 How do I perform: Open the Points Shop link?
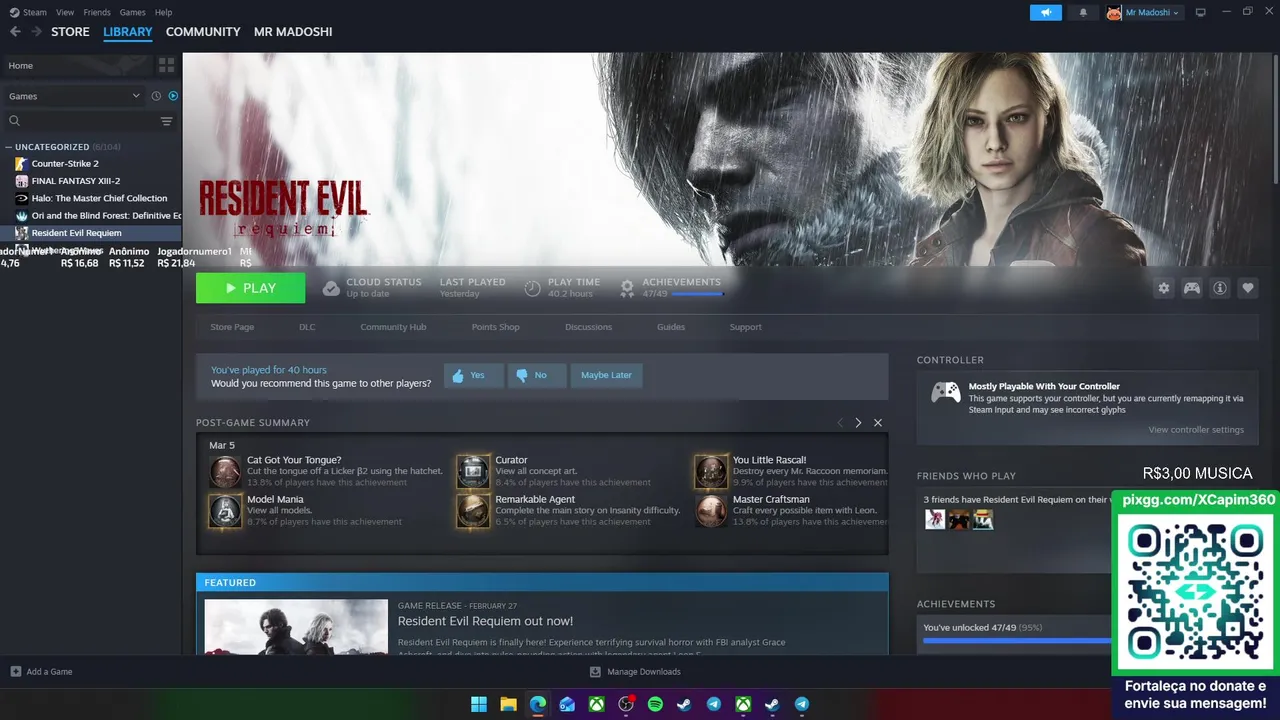tap(496, 327)
